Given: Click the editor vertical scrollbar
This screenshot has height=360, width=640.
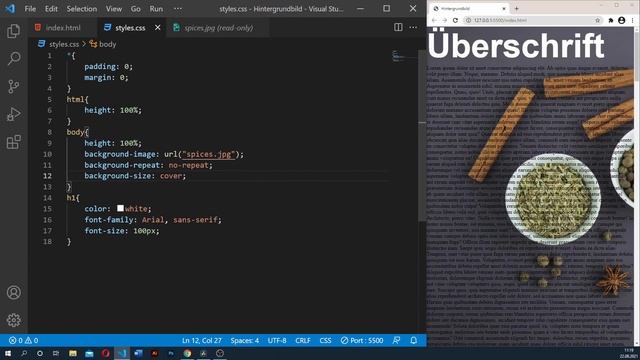Looking at the screenshot, I should coord(422,135).
